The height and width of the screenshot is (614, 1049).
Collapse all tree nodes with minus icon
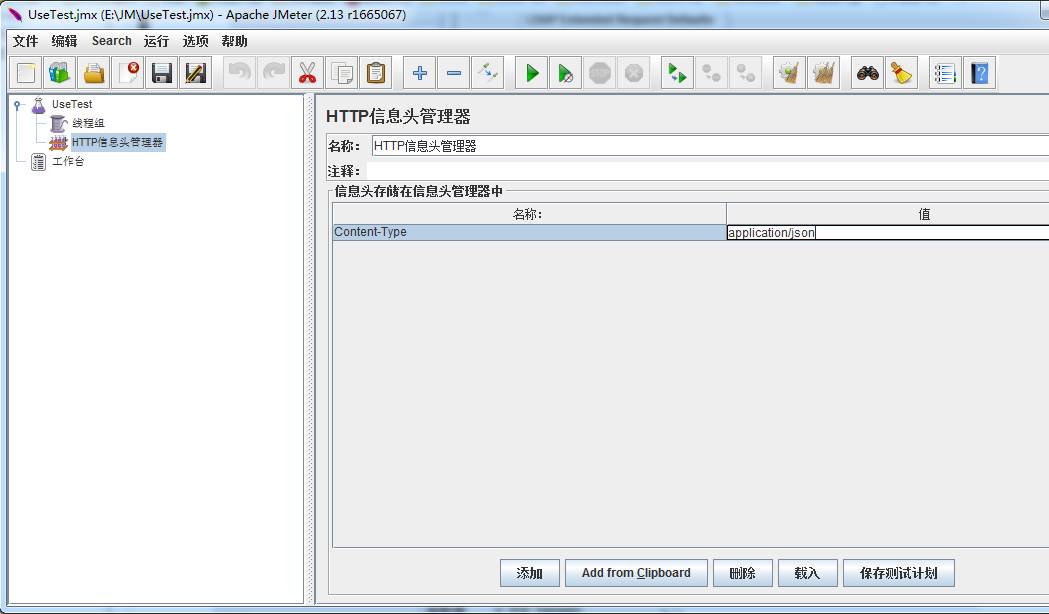454,73
